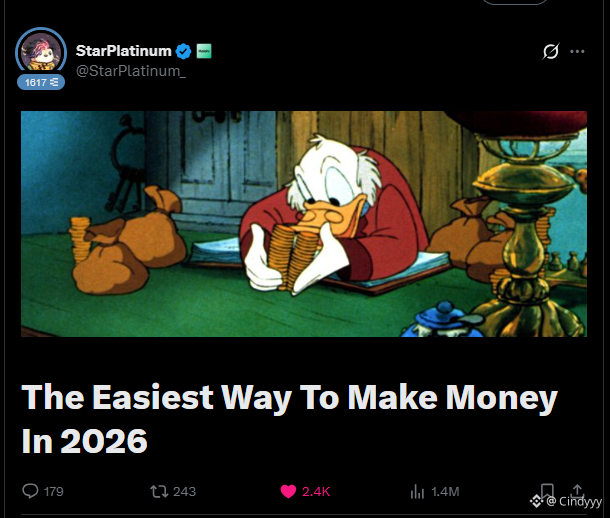
Task: Click the repost arrows icon
Action: (159, 492)
